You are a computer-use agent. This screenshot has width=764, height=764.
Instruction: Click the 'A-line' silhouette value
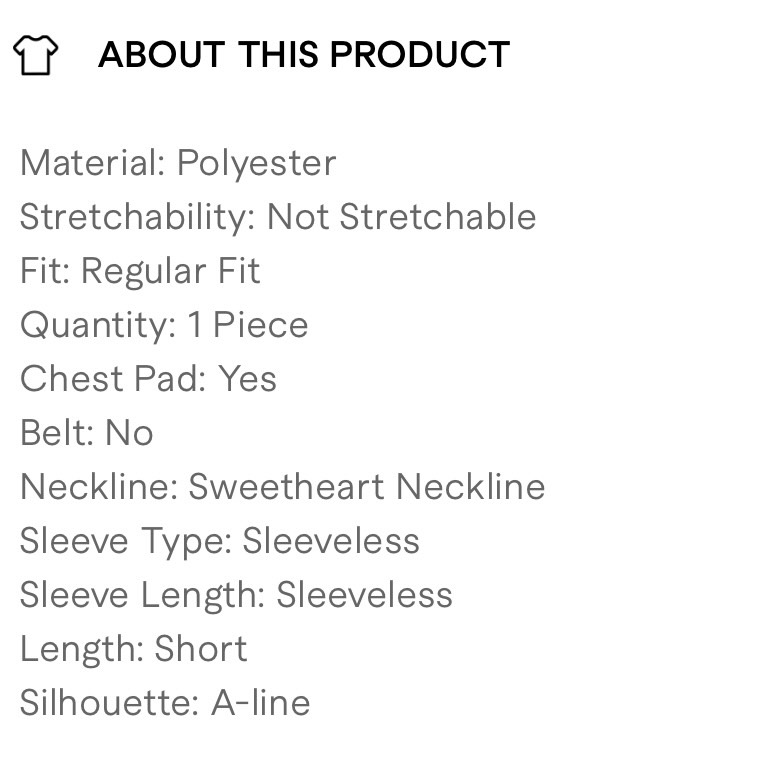pyautogui.click(x=261, y=703)
